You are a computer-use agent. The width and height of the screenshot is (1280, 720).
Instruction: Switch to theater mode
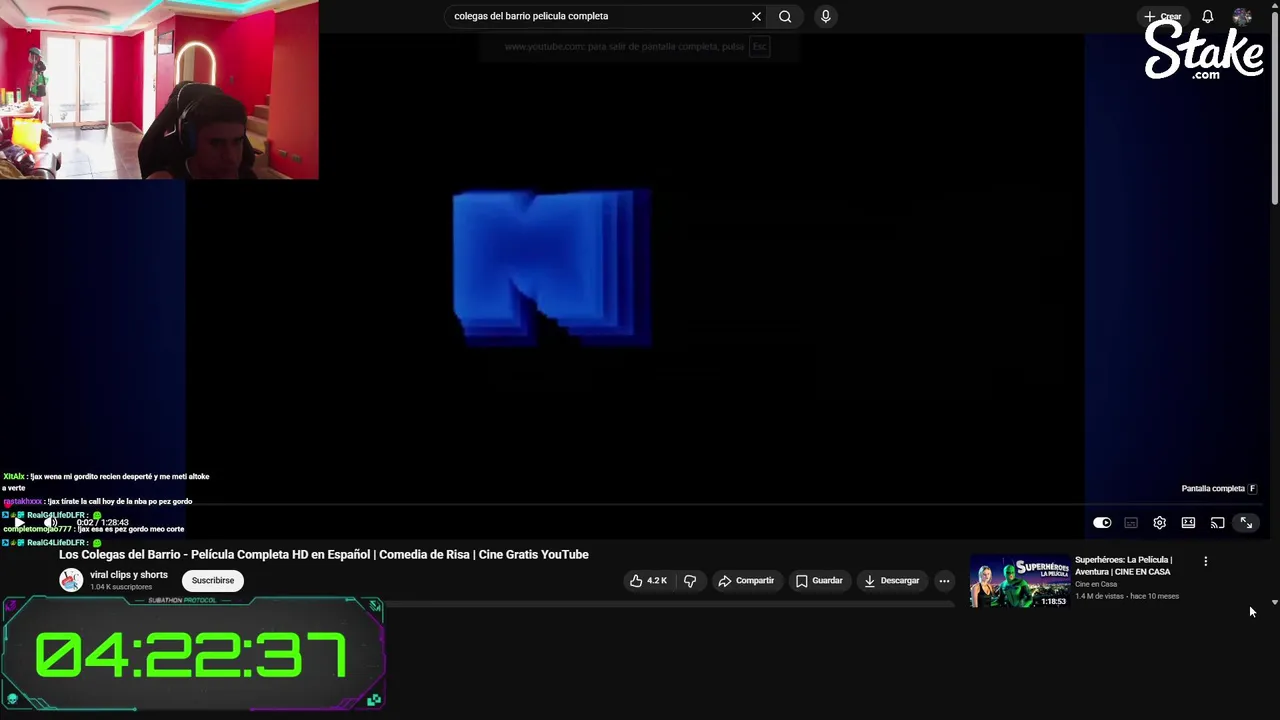pos(1188,523)
